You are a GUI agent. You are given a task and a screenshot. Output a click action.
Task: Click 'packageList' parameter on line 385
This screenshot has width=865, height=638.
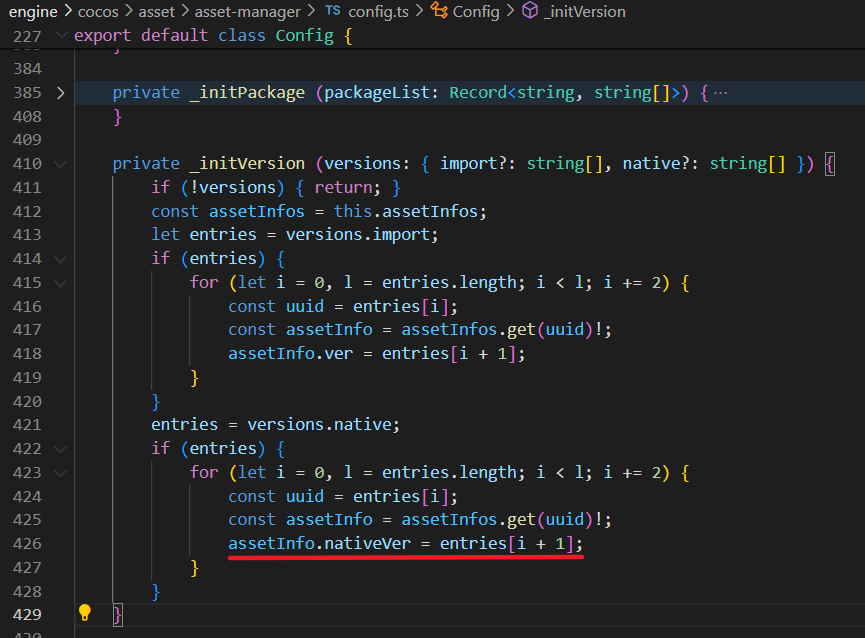[x=377, y=93]
